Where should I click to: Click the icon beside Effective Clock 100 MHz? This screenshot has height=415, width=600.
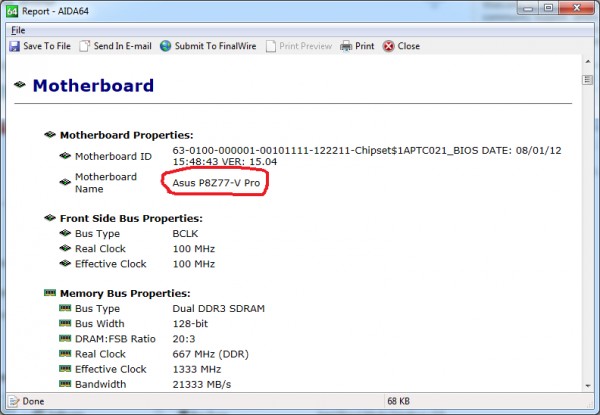[x=65, y=263]
